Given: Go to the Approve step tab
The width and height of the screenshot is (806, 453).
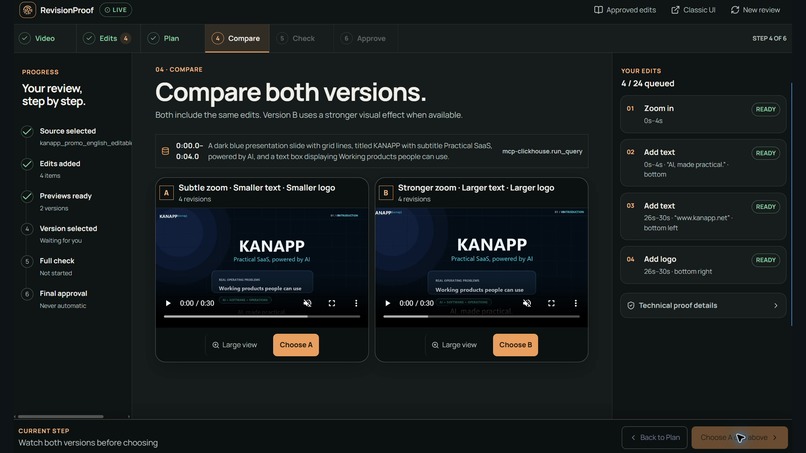Looking at the screenshot, I should click(x=365, y=38).
